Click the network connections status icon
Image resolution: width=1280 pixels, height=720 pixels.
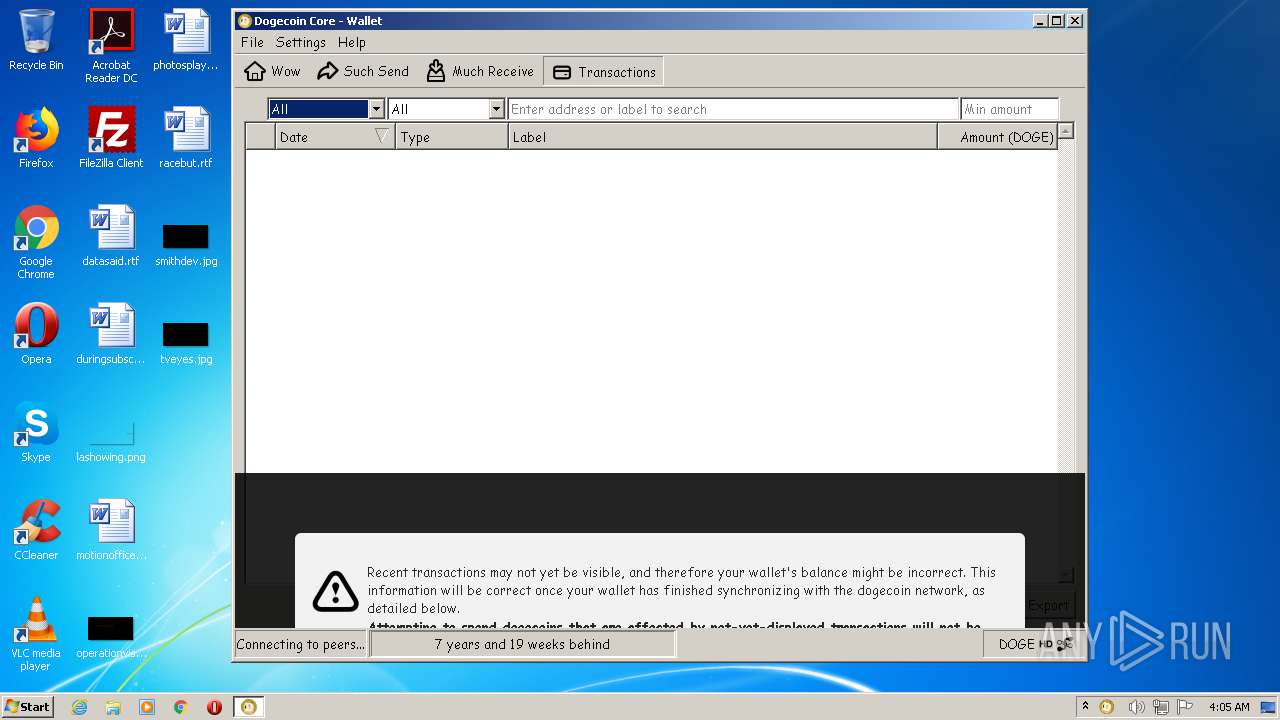(1065, 644)
